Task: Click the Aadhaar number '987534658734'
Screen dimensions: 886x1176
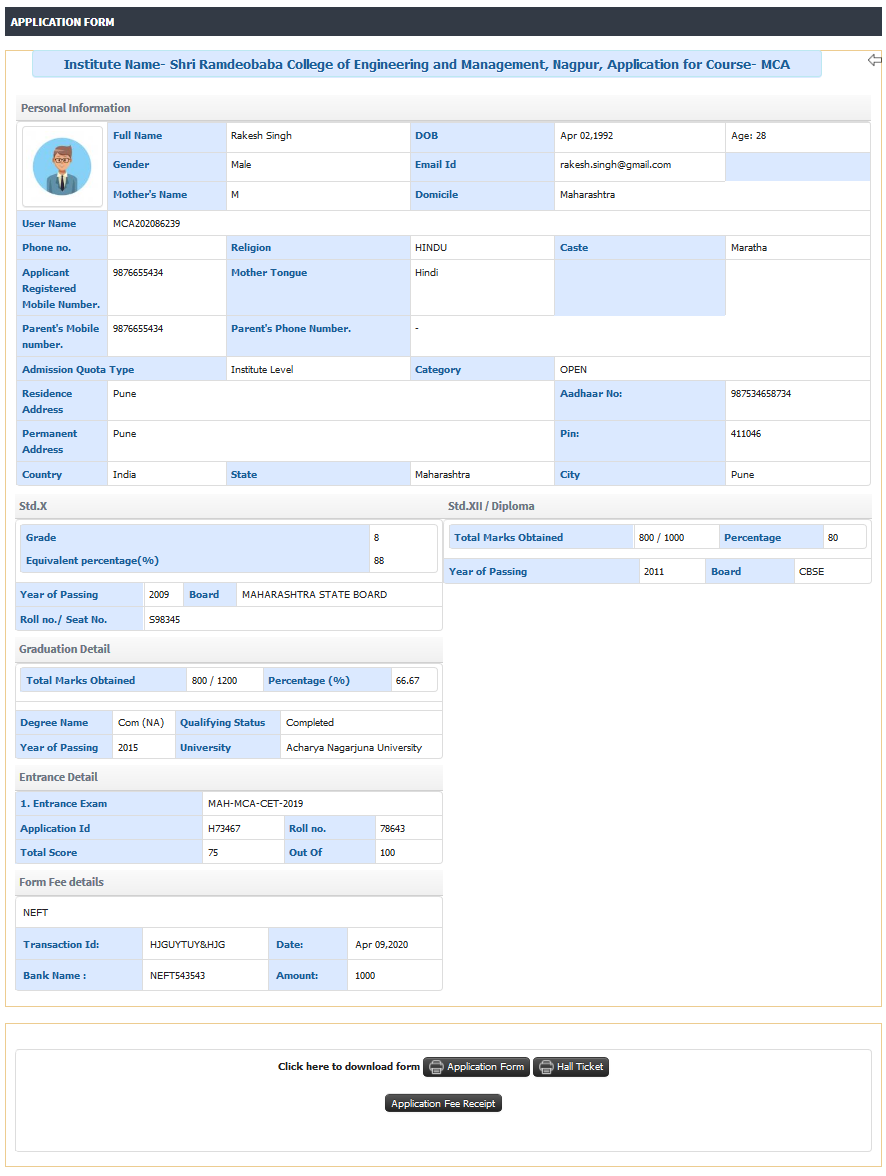Action: pyautogui.click(x=761, y=394)
